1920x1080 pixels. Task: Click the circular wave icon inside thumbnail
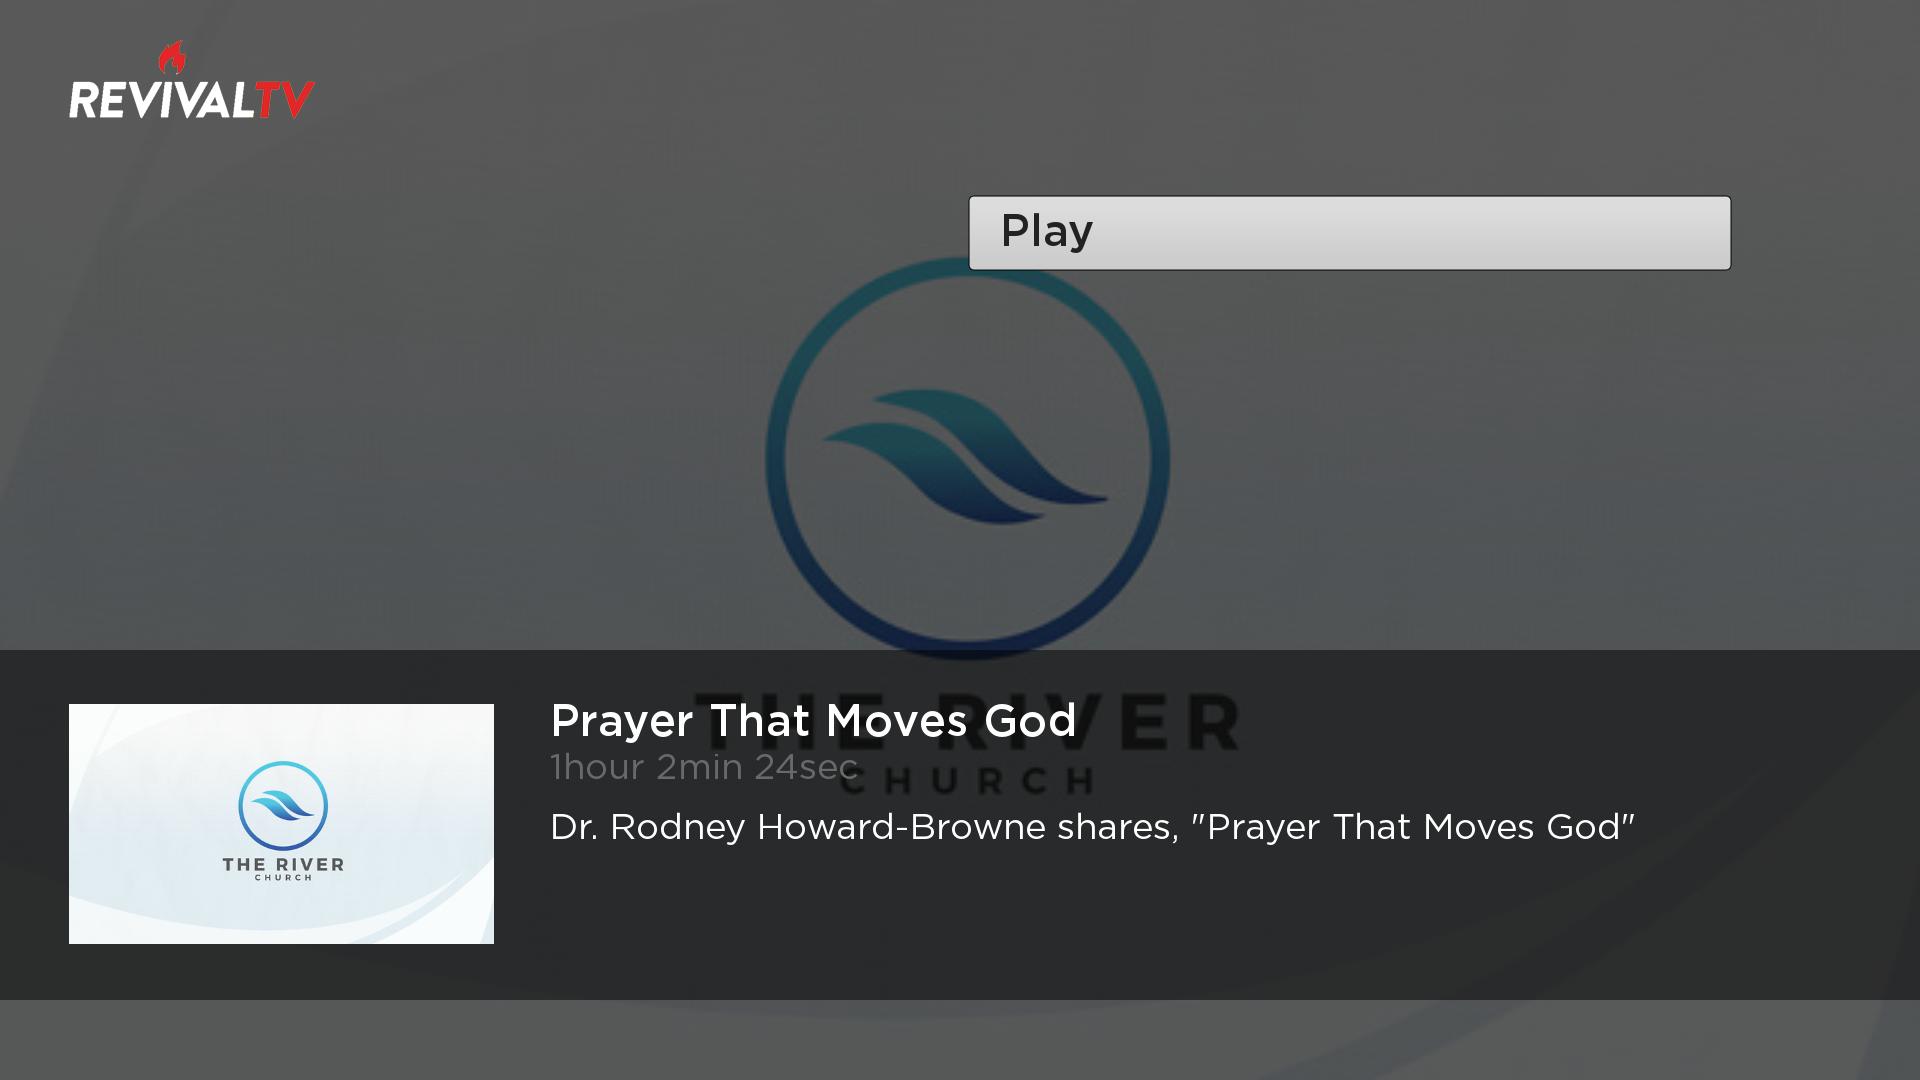(283, 805)
